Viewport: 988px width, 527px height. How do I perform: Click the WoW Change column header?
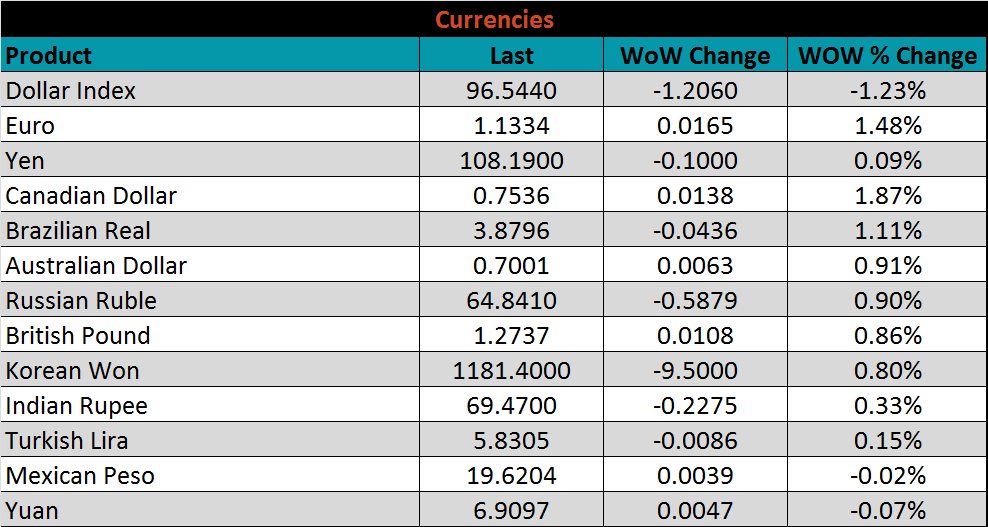tap(695, 55)
